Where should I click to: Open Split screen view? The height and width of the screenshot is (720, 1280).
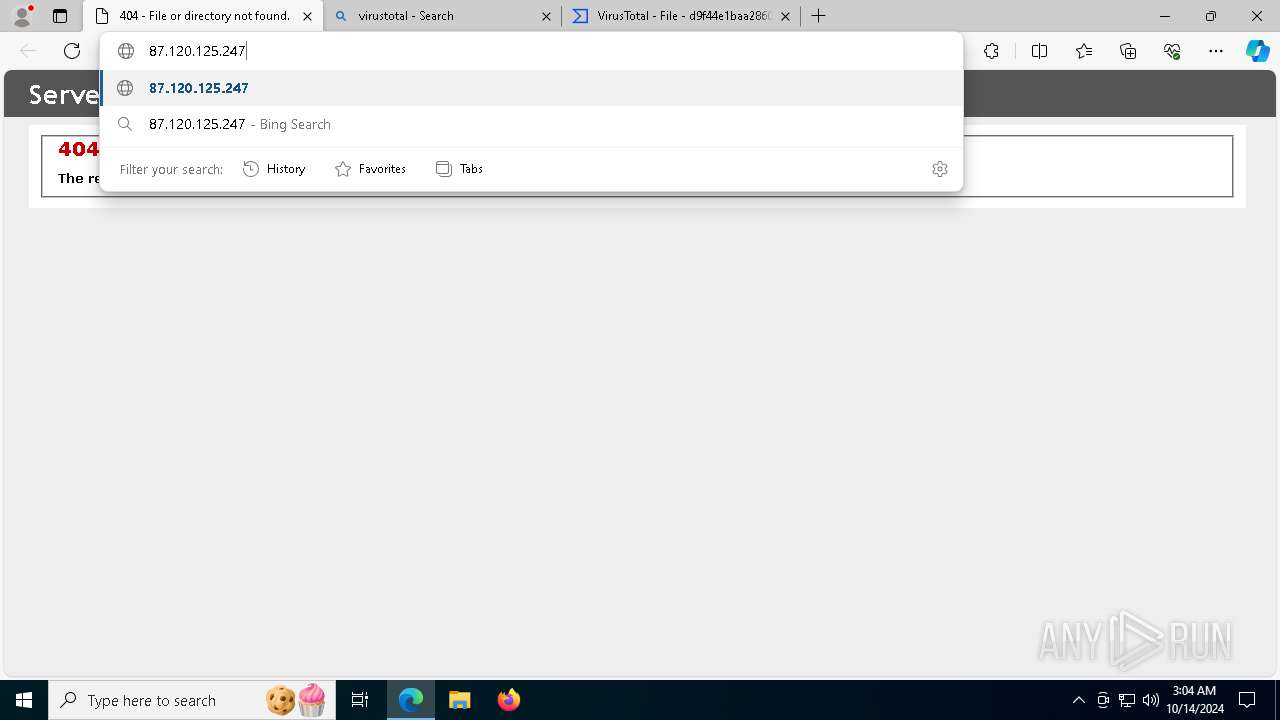click(1039, 51)
